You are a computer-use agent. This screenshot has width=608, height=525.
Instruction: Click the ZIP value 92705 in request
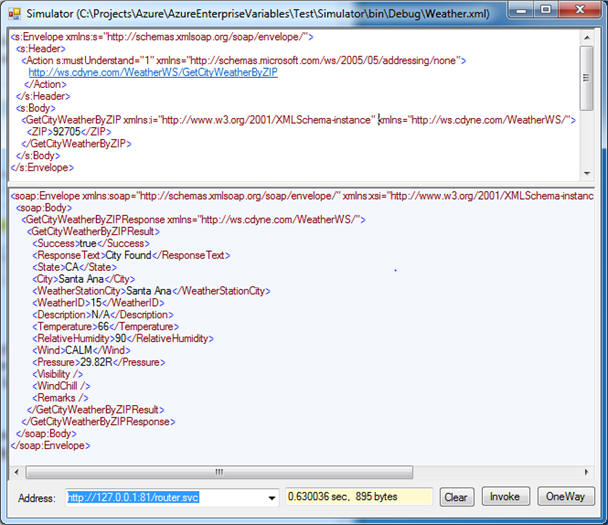click(x=67, y=131)
